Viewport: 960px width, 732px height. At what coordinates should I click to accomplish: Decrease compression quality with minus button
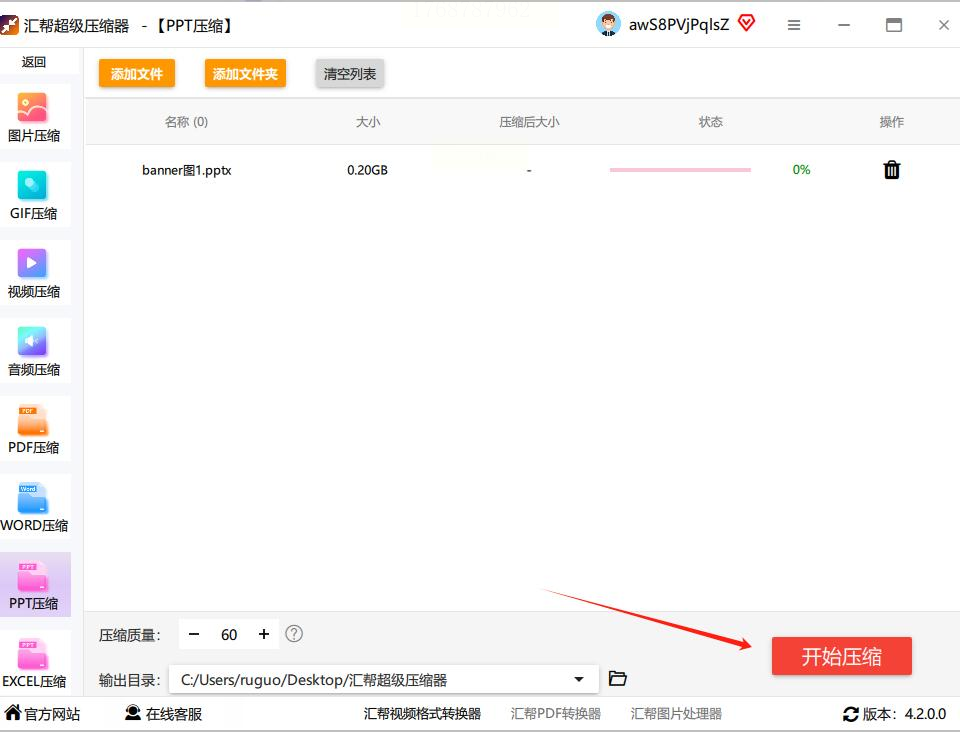tap(194, 634)
